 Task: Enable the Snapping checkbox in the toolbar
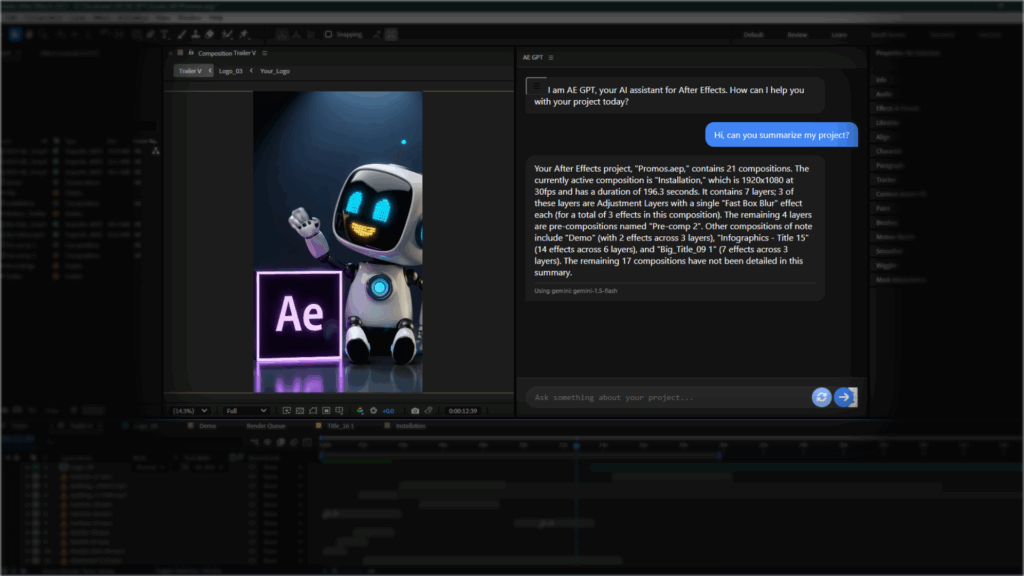[x=330, y=33]
